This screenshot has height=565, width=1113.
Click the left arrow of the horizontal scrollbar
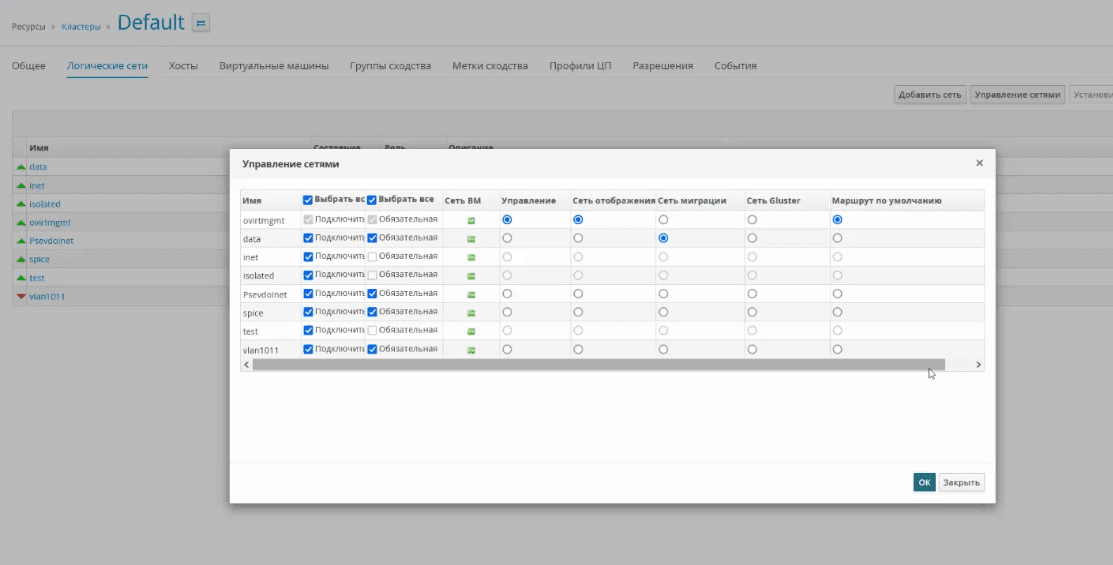coord(247,365)
